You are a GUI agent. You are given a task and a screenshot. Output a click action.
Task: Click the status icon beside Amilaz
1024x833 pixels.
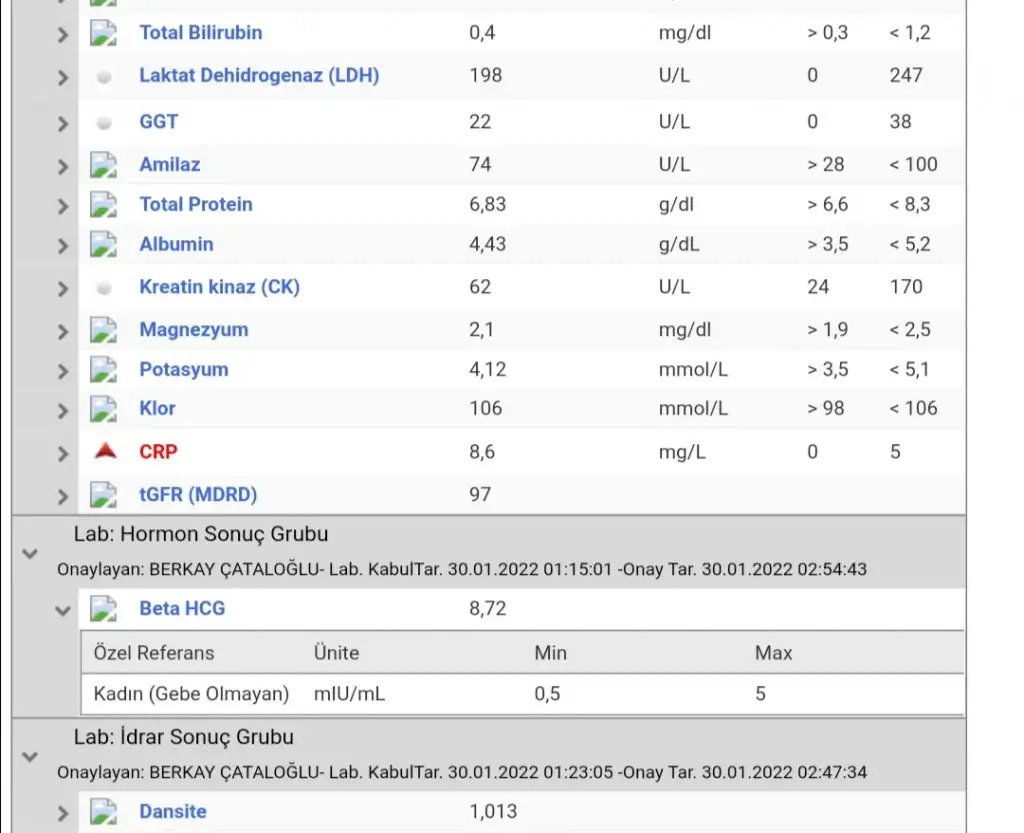[105, 165]
